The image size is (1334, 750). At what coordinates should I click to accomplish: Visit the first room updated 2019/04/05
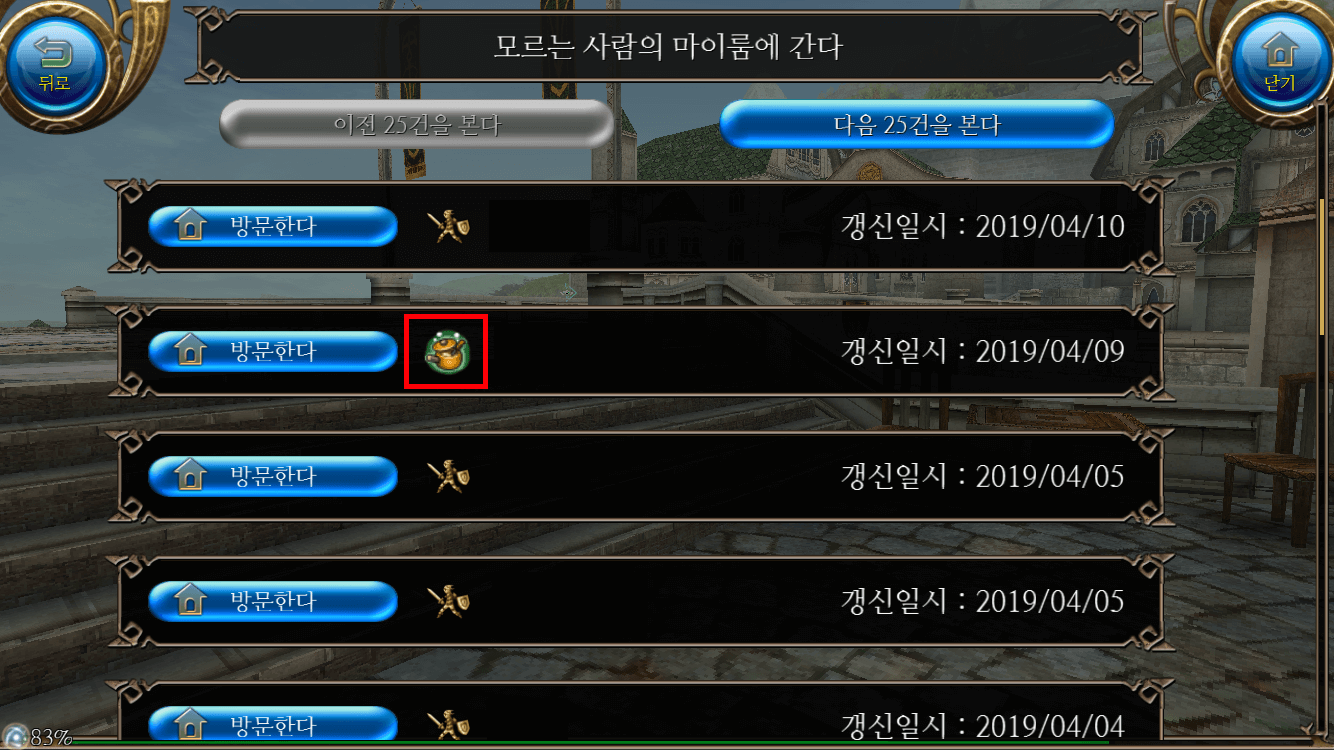pyautogui.click(x=273, y=477)
